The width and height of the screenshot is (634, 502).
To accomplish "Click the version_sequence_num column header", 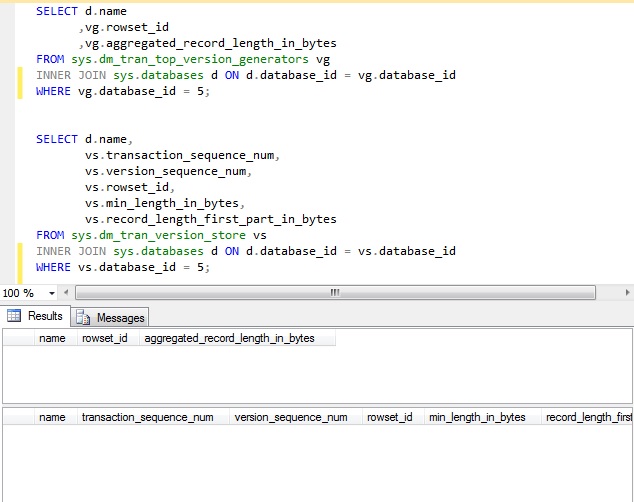I will 291,417.
